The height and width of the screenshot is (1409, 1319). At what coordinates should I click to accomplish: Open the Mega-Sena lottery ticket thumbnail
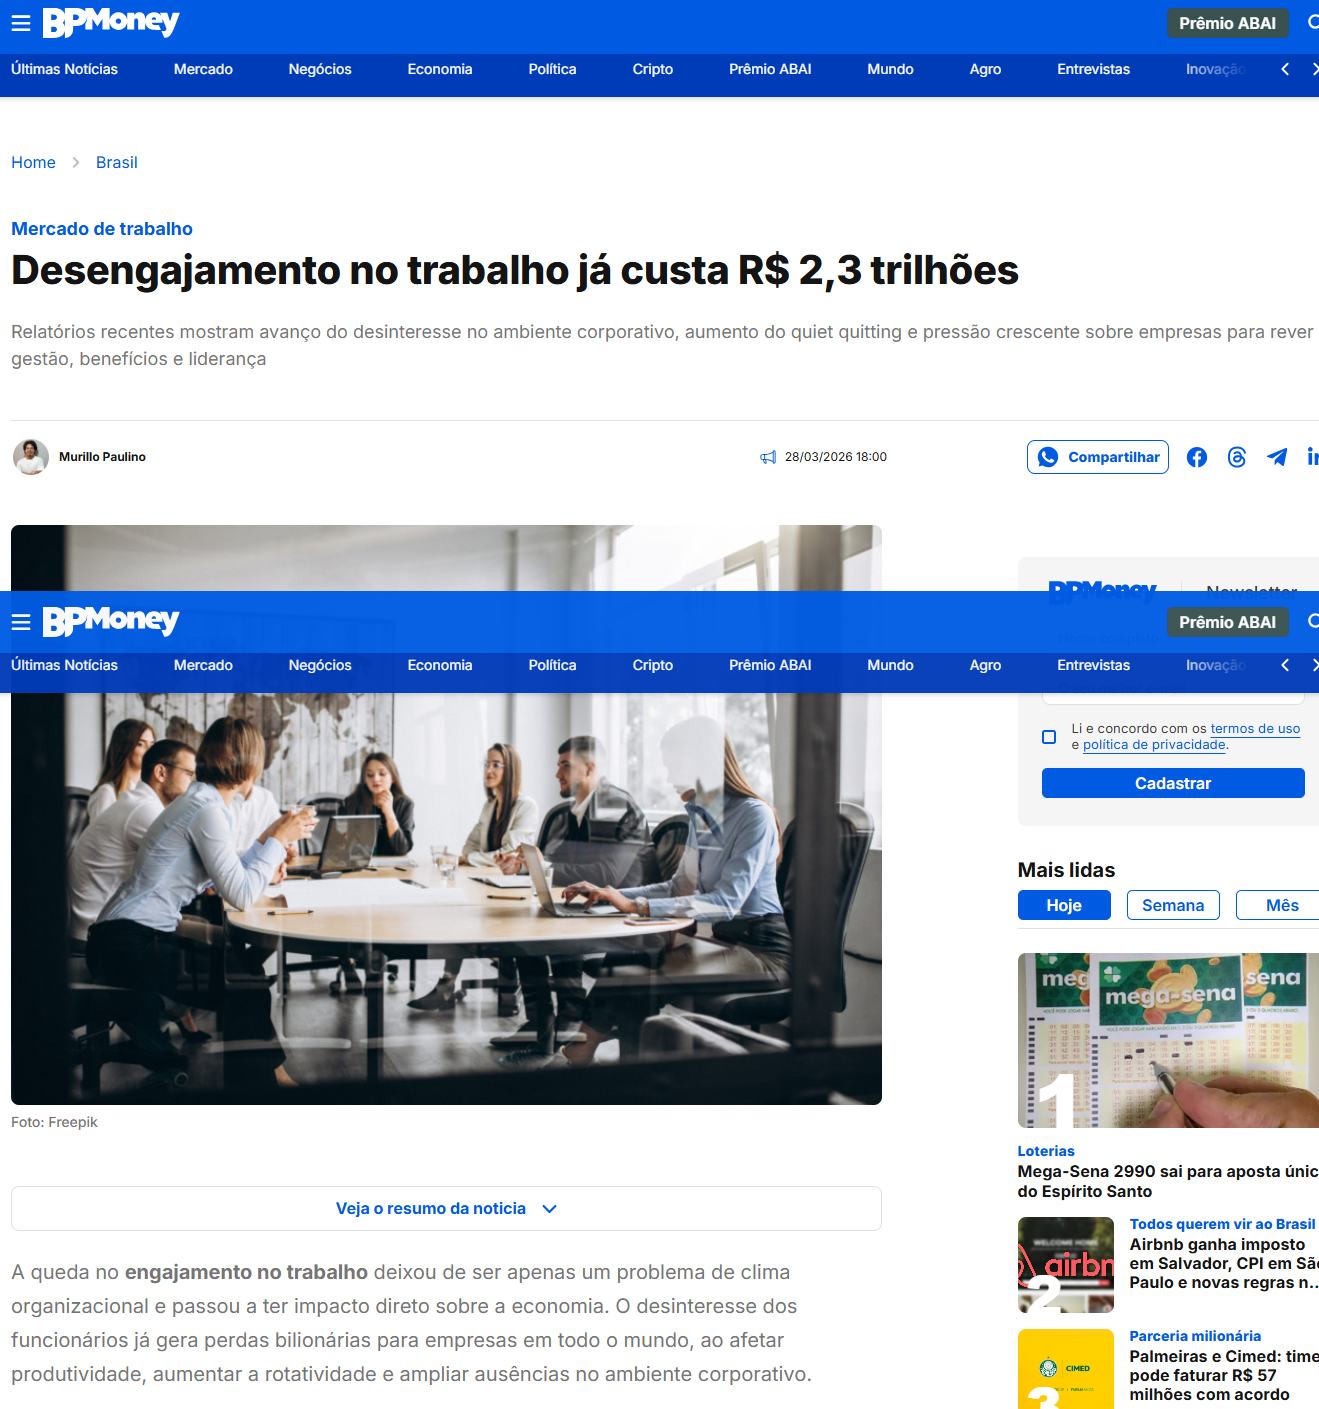point(1168,1040)
